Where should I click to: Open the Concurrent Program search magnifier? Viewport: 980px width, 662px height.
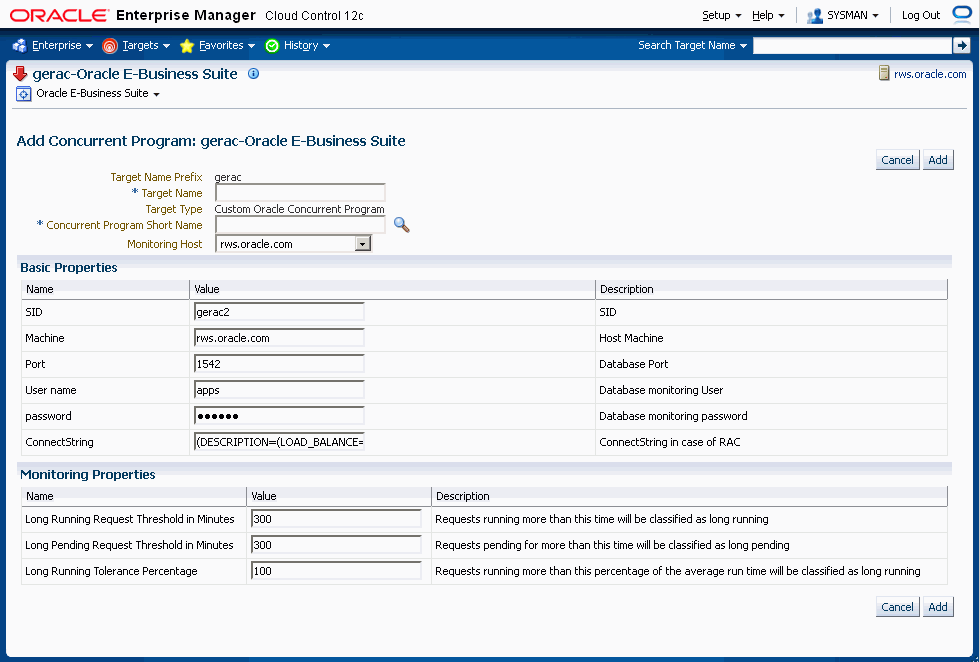[401, 225]
